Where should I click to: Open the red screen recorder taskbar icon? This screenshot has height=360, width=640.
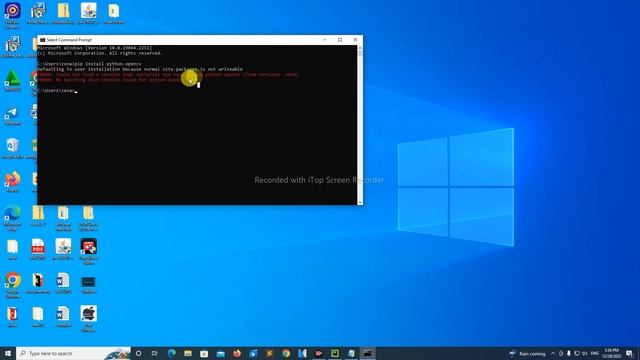(x=318, y=353)
